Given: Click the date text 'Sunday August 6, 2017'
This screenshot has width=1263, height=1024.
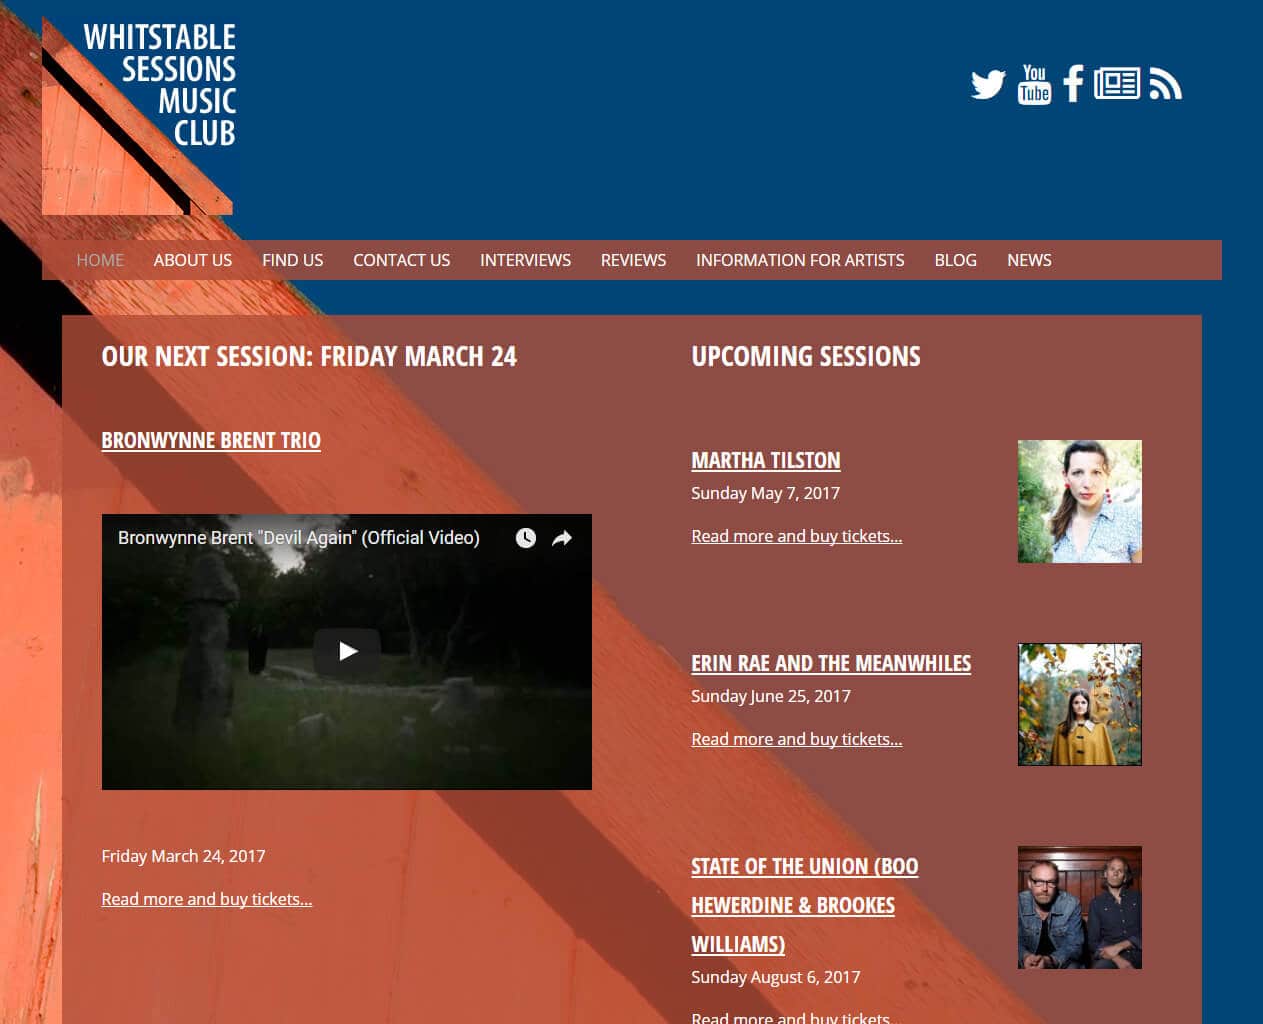Looking at the screenshot, I should [776, 977].
